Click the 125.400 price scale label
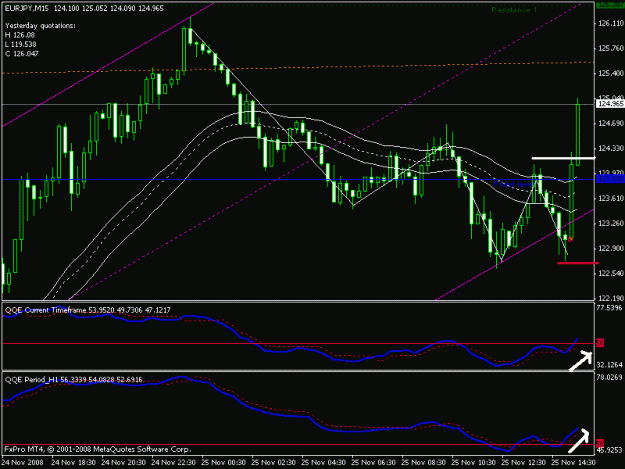The height and width of the screenshot is (469, 625). [x=611, y=73]
